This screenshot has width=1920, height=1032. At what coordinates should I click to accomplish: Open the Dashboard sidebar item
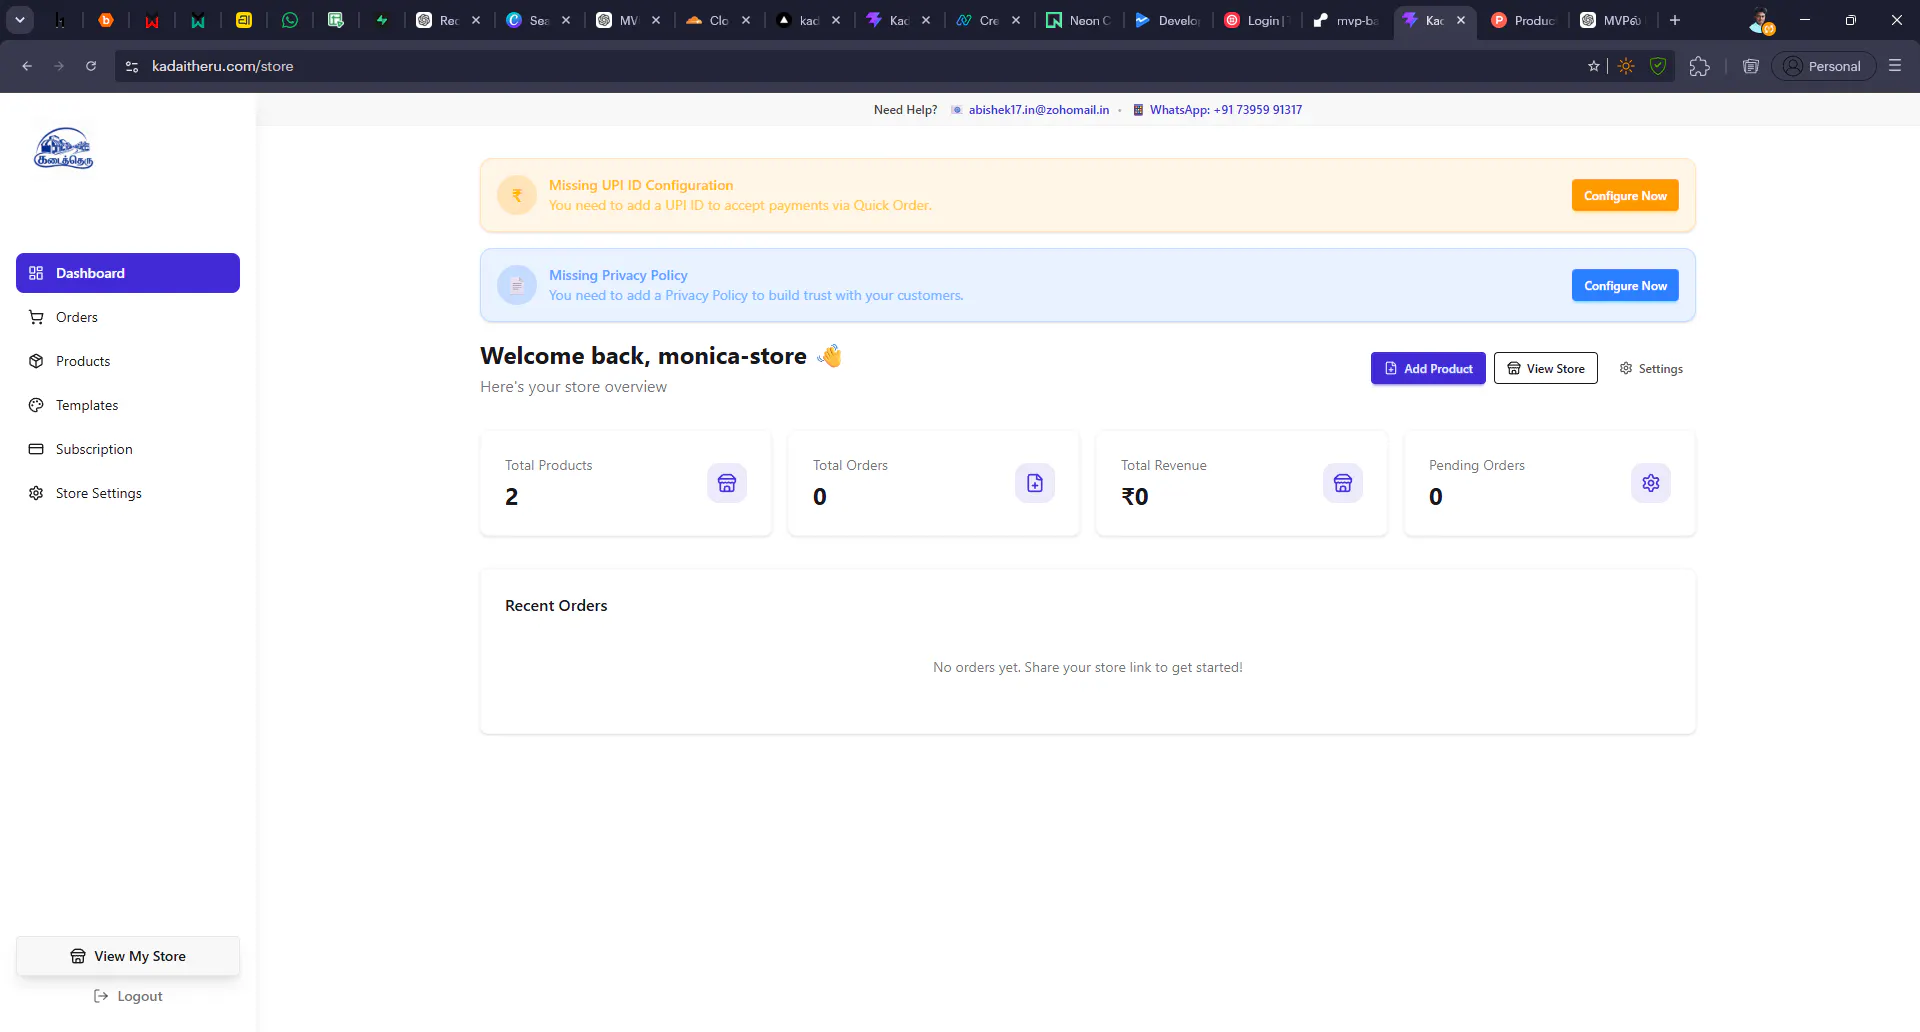tap(128, 273)
